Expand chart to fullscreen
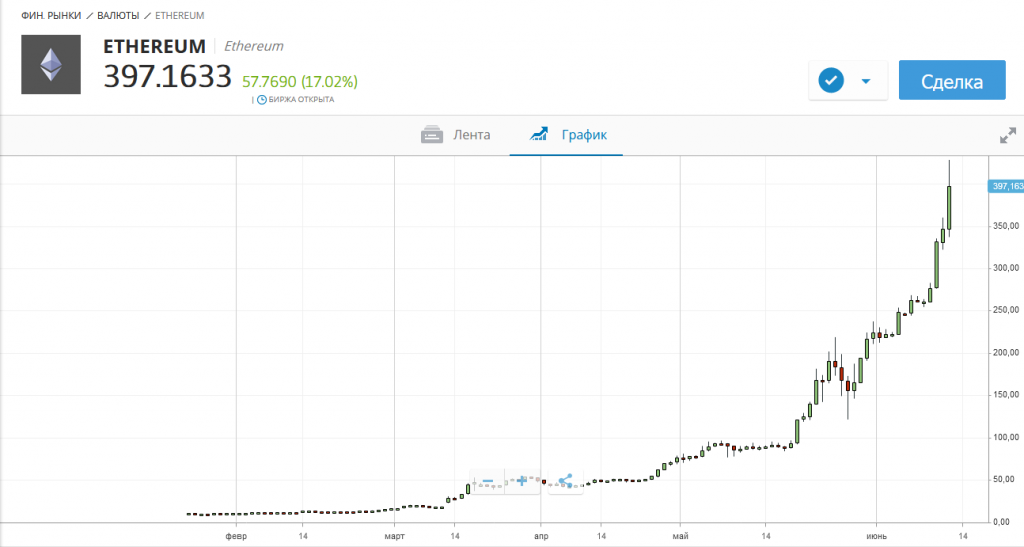This screenshot has height=547, width=1024. pyautogui.click(x=1008, y=135)
